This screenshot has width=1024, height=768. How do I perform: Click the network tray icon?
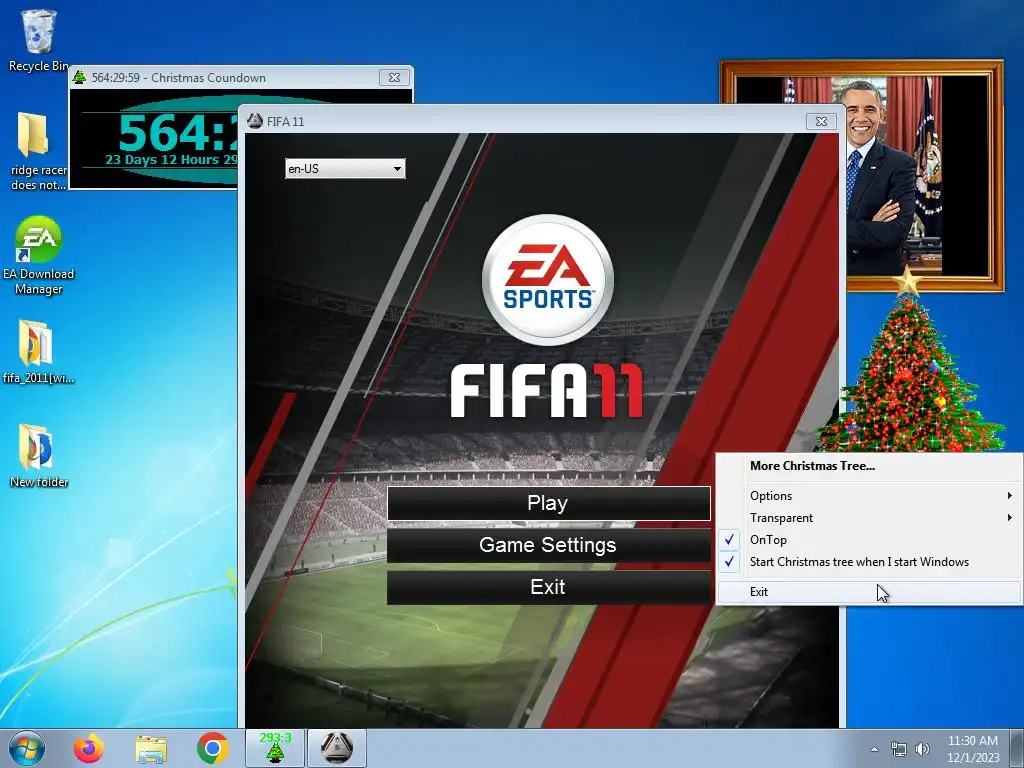tap(899, 749)
